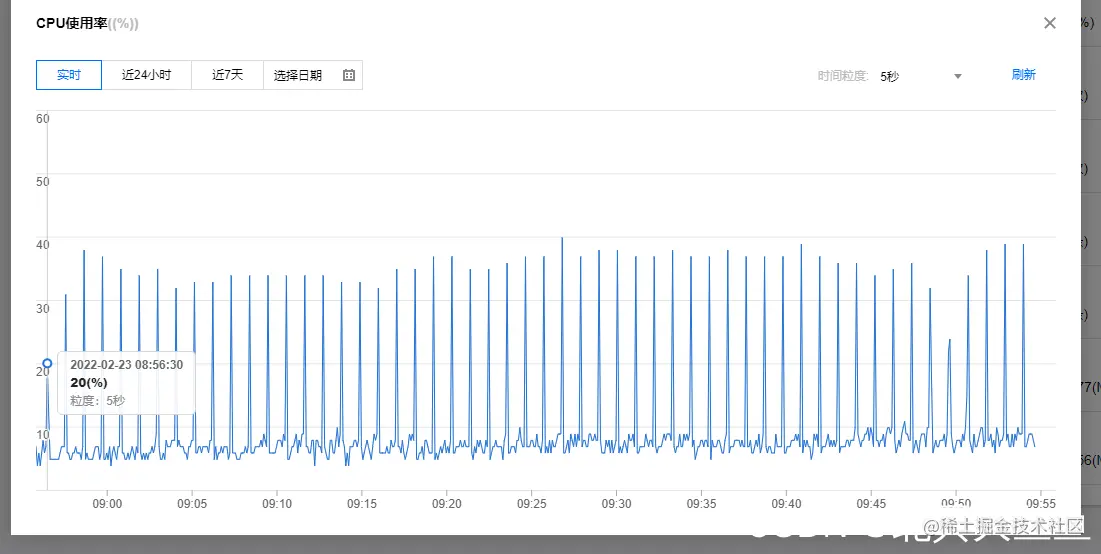The height and width of the screenshot is (554, 1101).
Task: Click the tooltip timestamp 2022-02-23 08:56:30
Action: coord(126,364)
